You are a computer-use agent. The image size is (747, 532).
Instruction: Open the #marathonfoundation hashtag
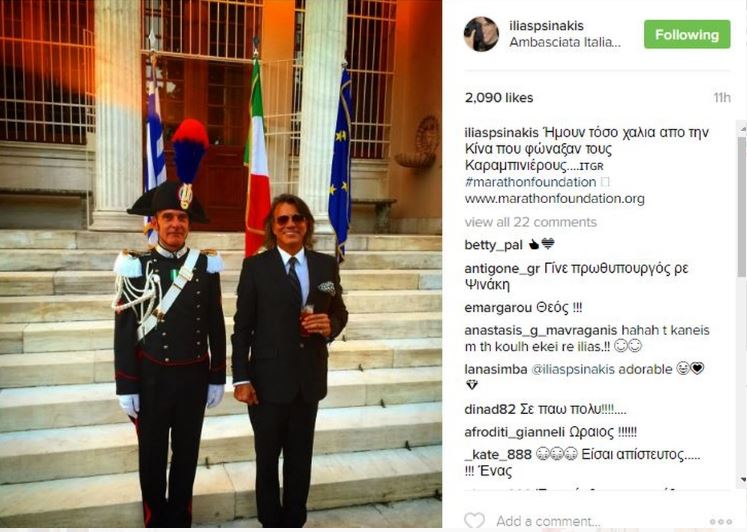530,182
